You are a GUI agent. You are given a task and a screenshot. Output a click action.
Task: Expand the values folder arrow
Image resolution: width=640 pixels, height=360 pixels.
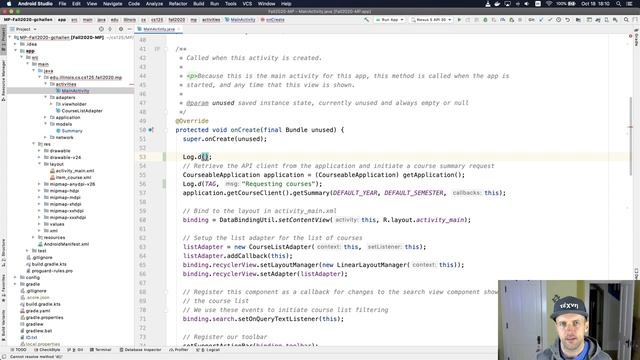(40, 224)
